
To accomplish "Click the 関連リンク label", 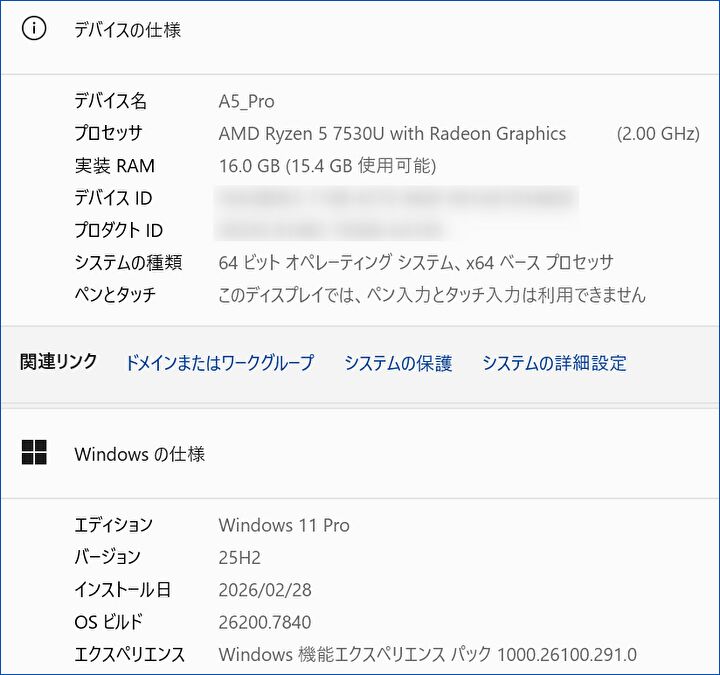I will click(x=59, y=362).
